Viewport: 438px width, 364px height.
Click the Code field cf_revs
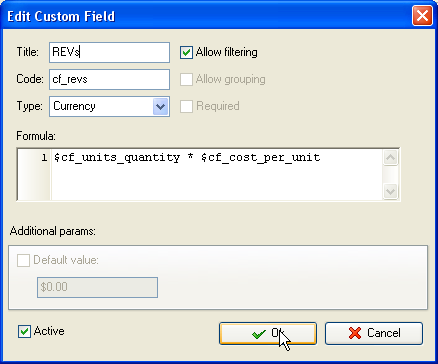pos(109,79)
